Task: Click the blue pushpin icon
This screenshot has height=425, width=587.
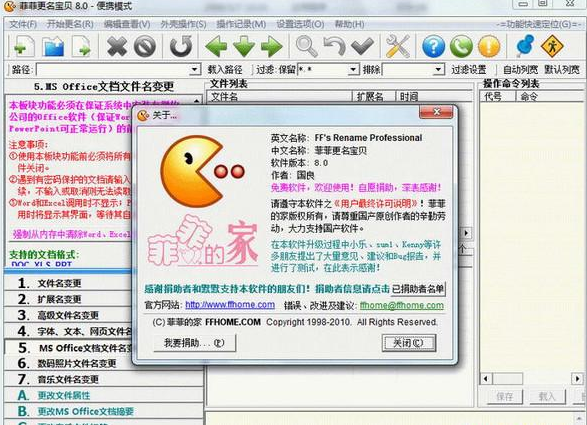Action: [525, 46]
